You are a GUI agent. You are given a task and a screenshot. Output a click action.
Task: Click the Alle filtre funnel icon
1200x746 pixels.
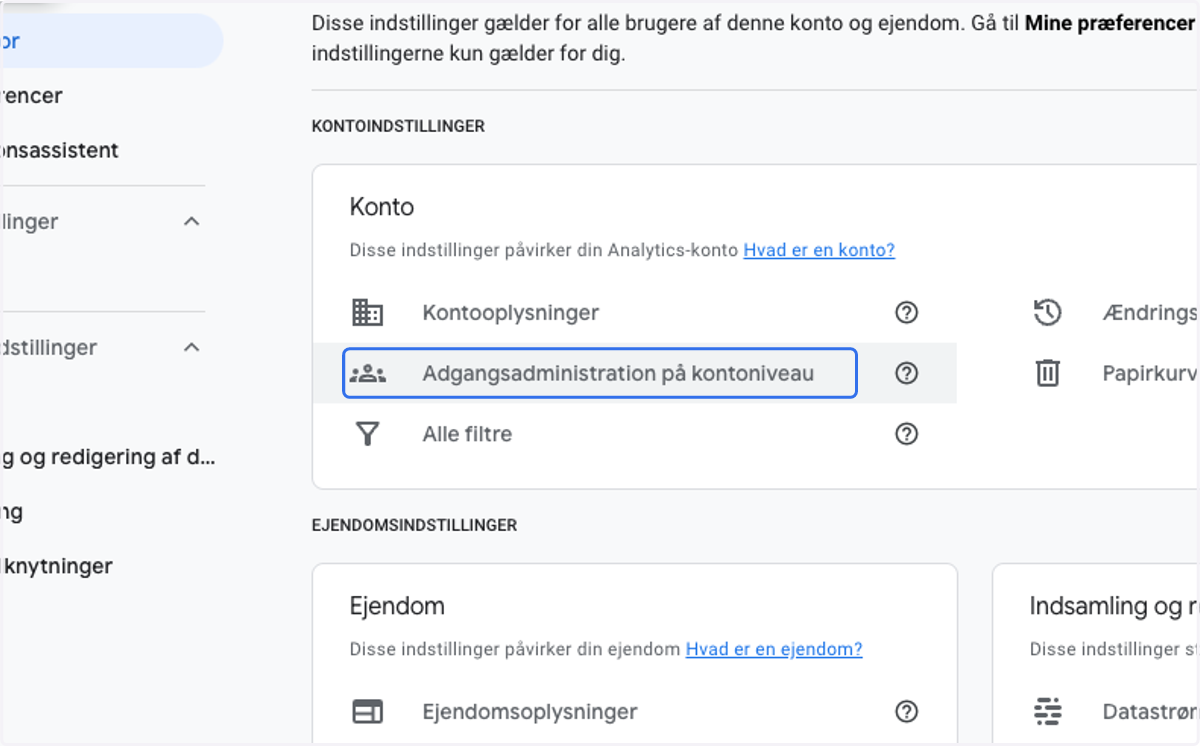coord(368,434)
